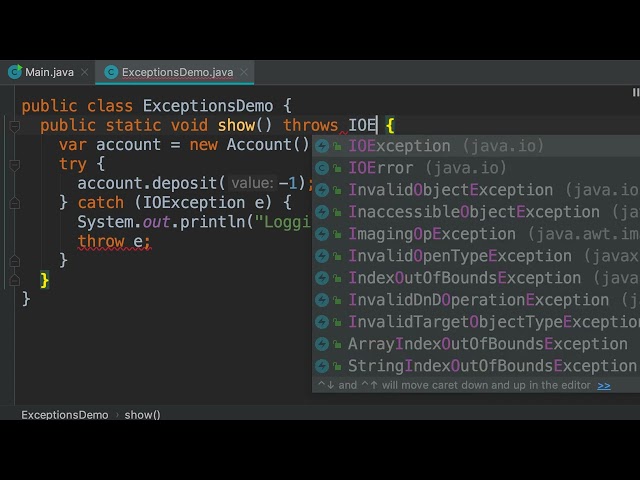Screen dimensions: 640x480
Task: Toggle the catch block fold marker
Action: point(15,203)
